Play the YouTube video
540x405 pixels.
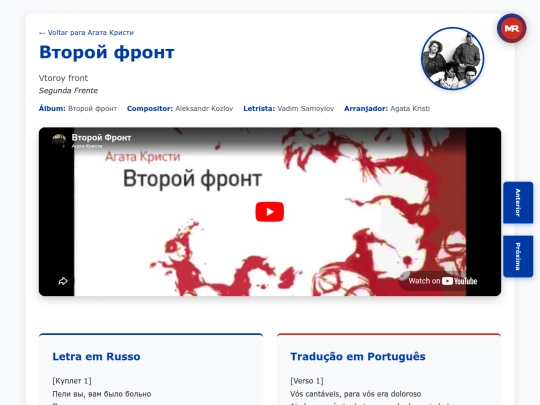[x=270, y=211]
